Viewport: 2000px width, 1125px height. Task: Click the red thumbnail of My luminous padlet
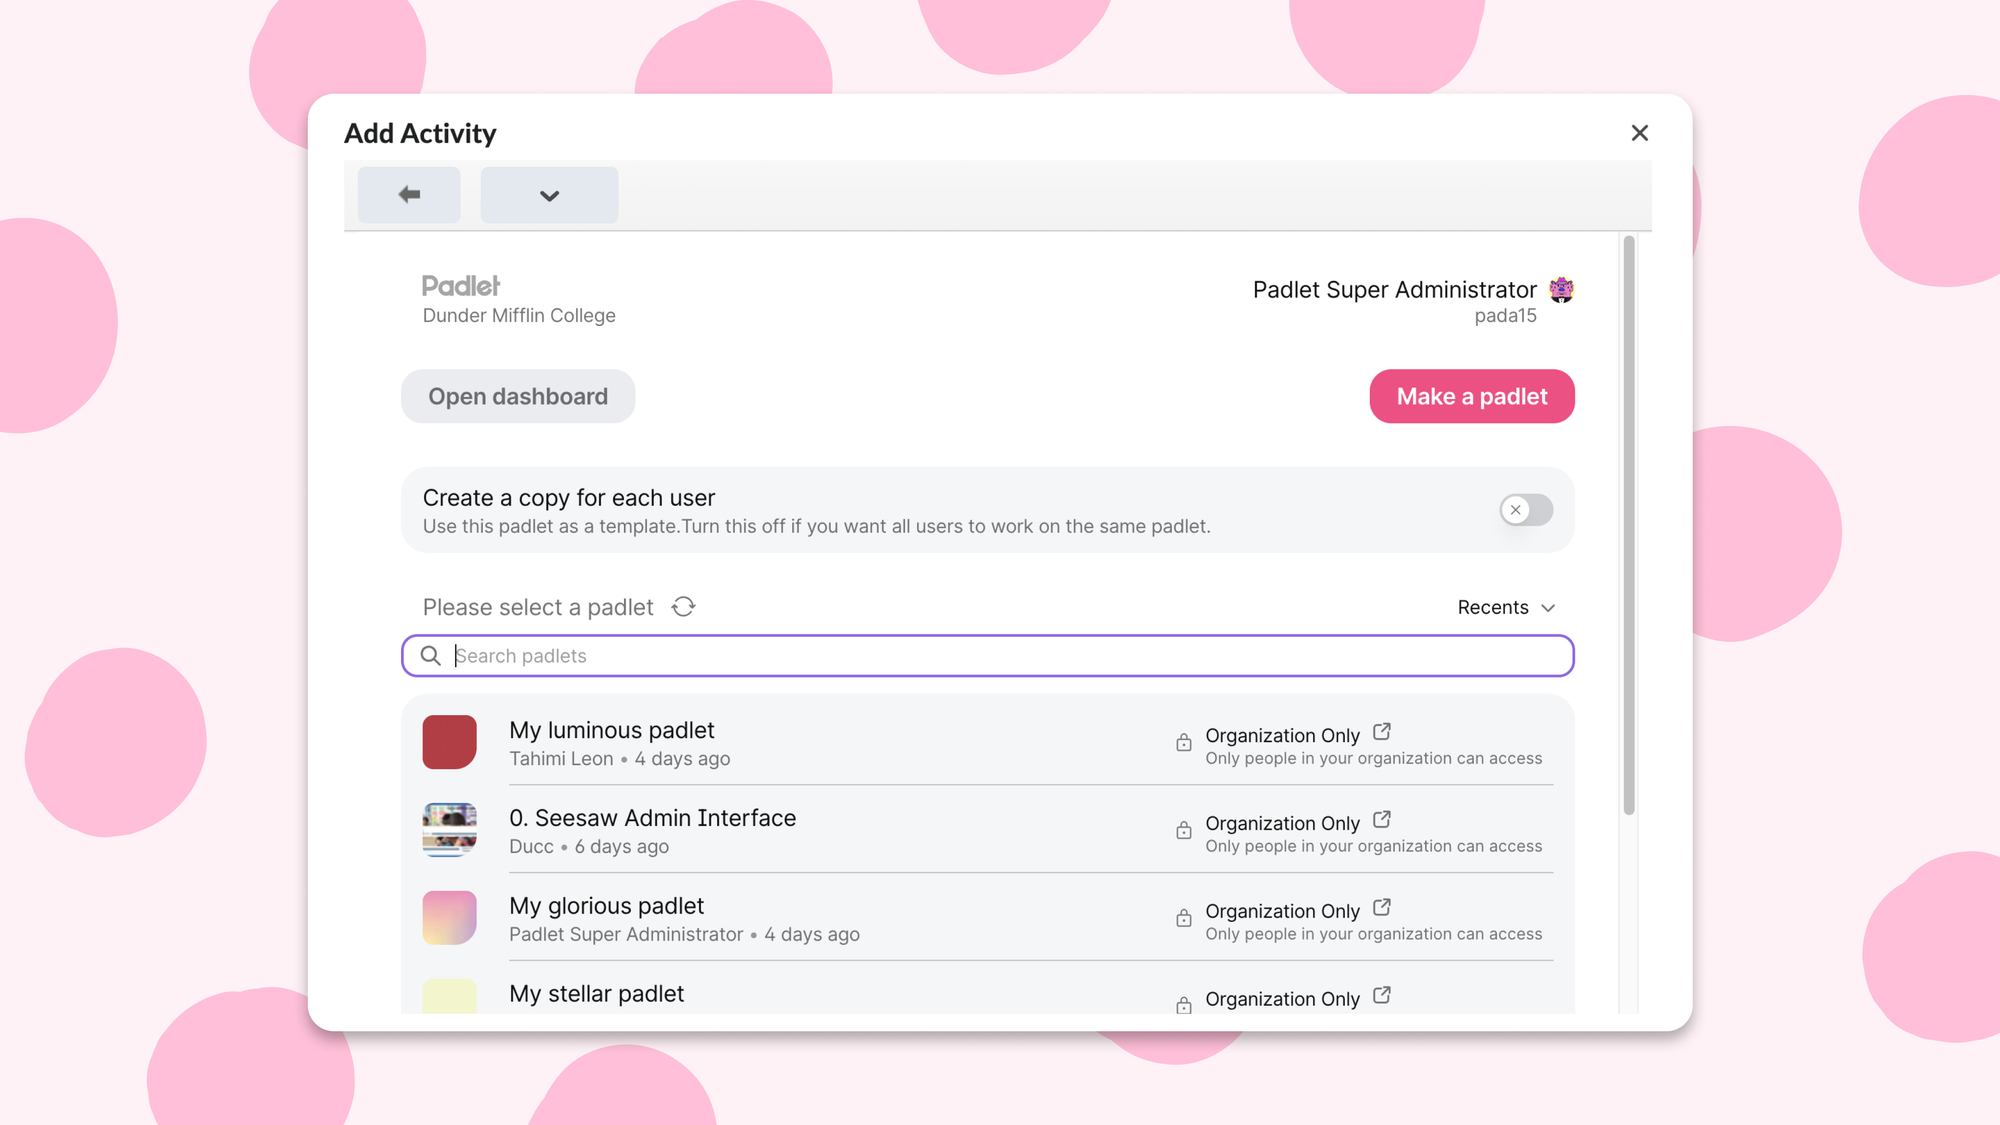pos(448,742)
